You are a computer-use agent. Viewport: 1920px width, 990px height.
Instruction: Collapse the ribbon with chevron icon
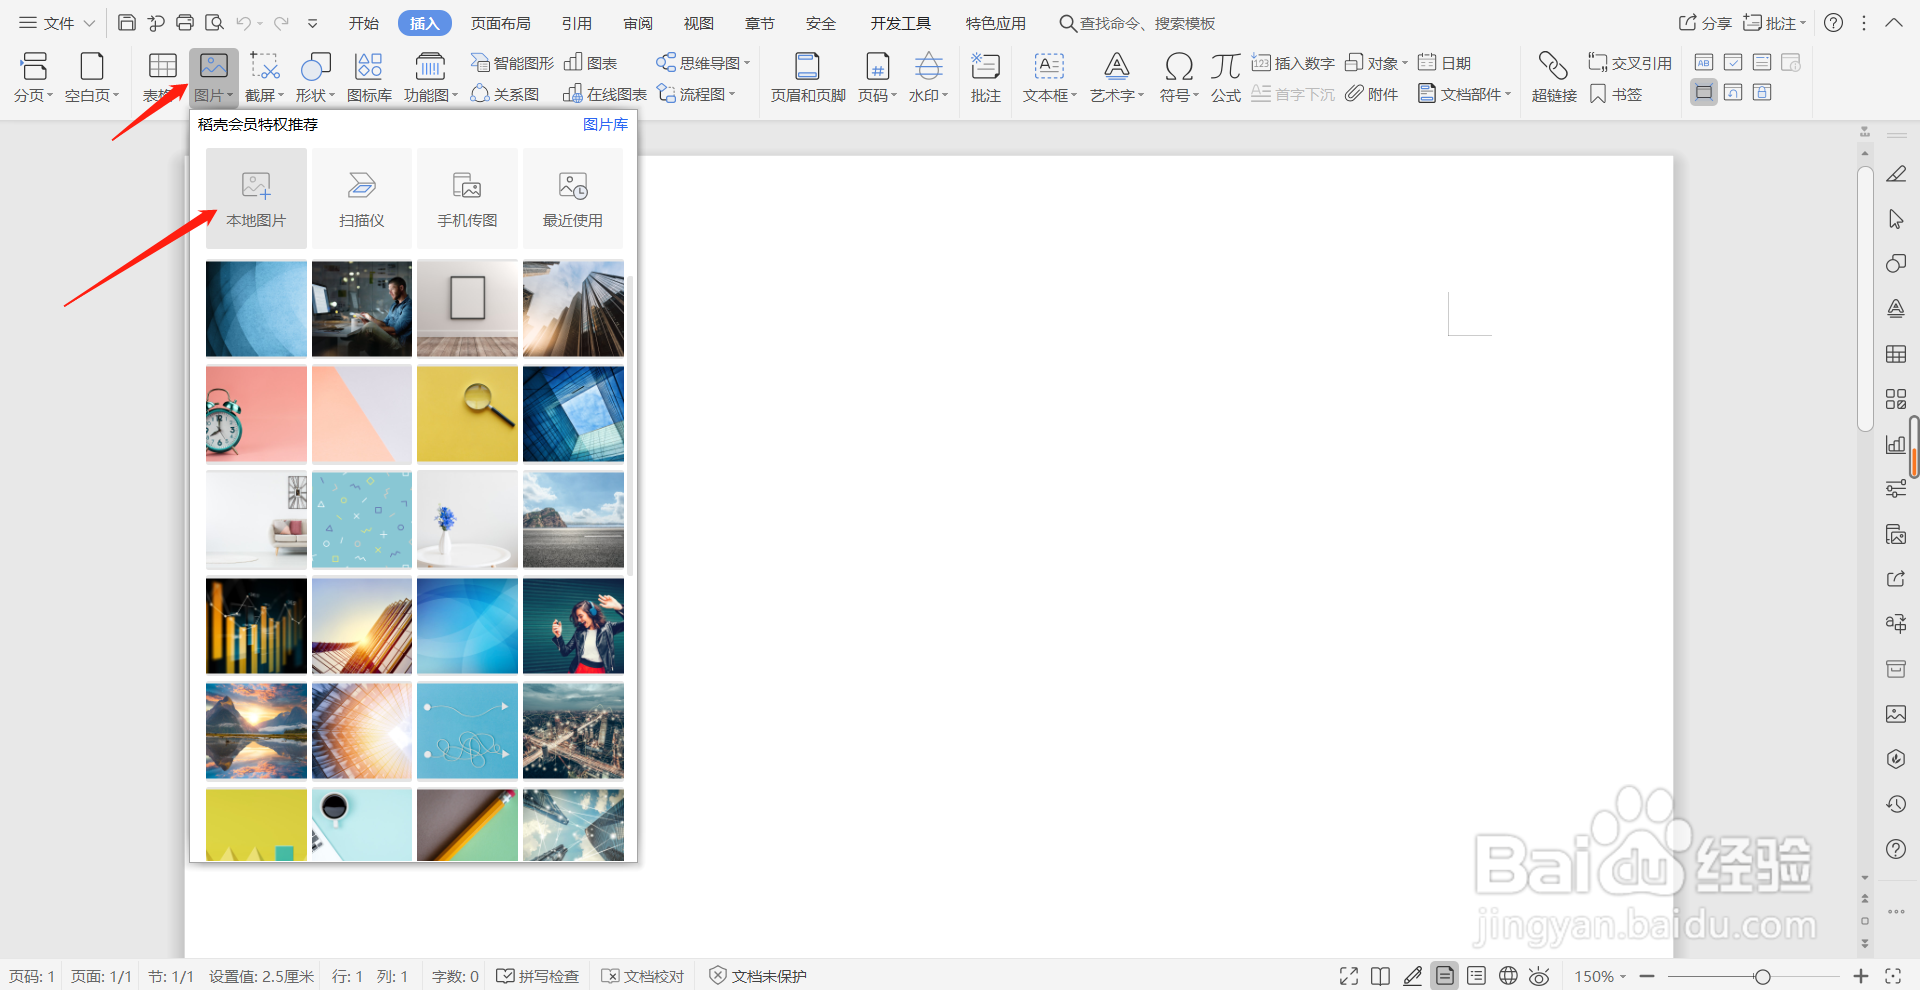click(x=1894, y=23)
